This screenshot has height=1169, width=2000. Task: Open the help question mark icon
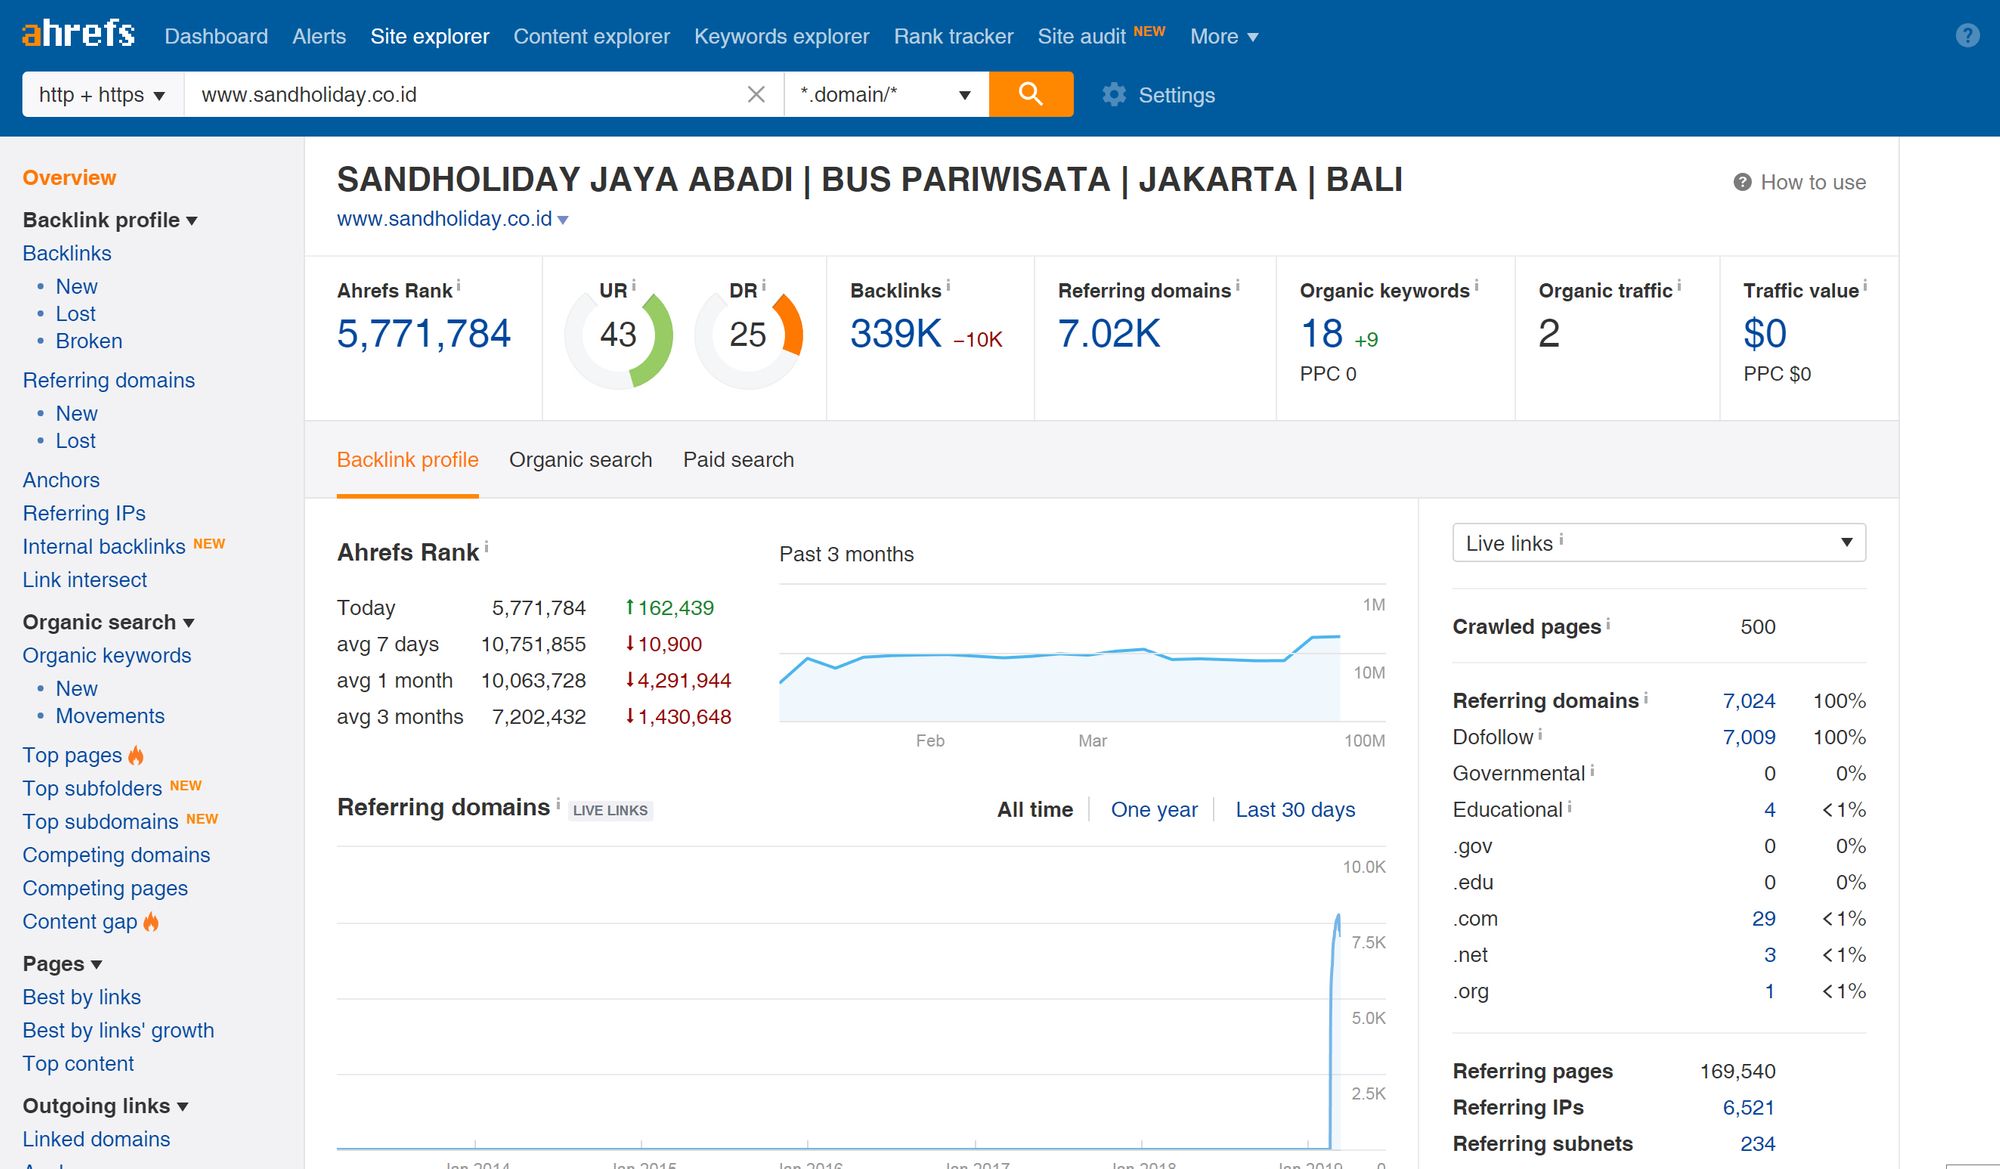[x=1967, y=36]
